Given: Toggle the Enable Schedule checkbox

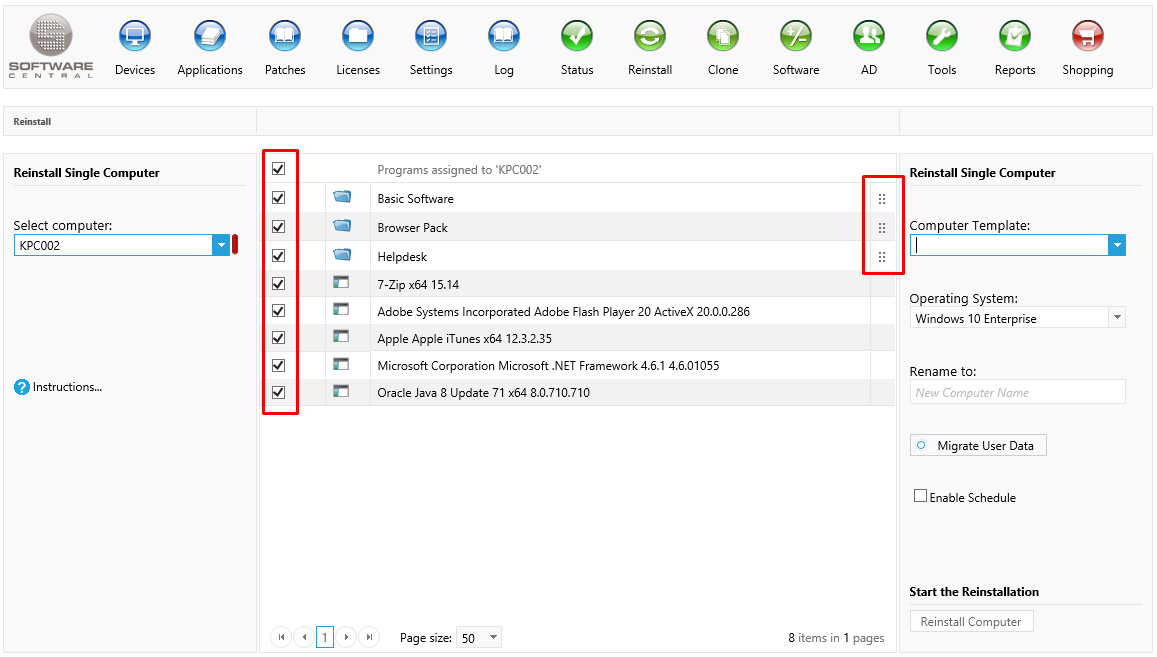Looking at the screenshot, I should click(920, 496).
